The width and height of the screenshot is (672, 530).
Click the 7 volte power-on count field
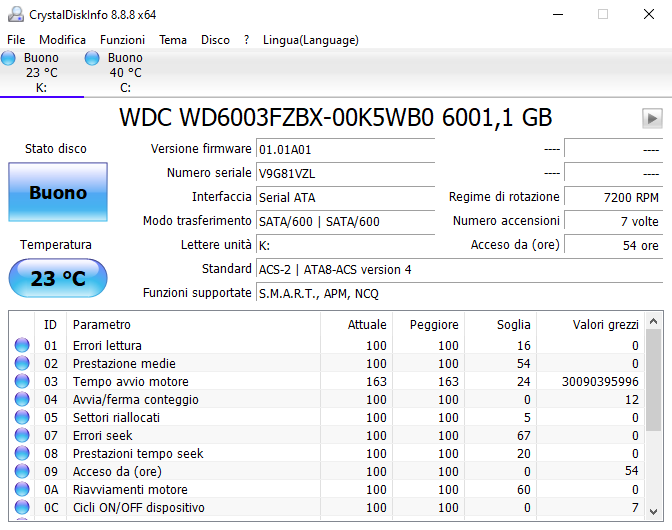[614, 222]
